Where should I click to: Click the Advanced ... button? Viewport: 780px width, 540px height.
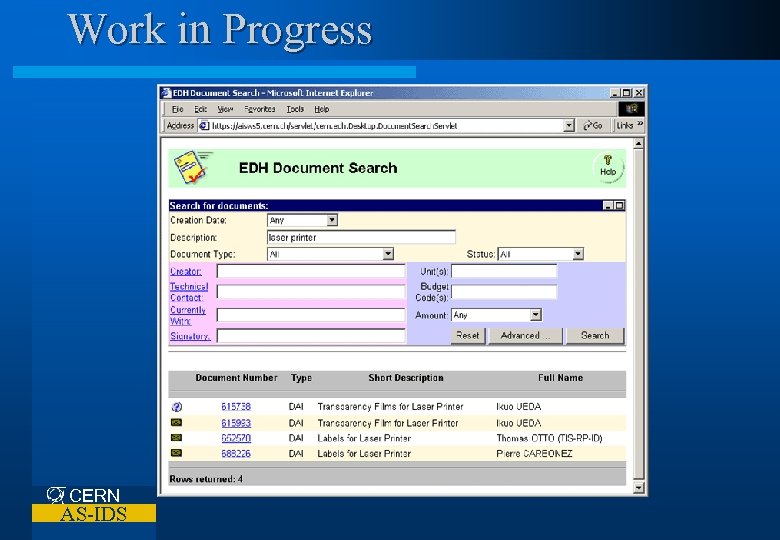pyautogui.click(x=525, y=336)
